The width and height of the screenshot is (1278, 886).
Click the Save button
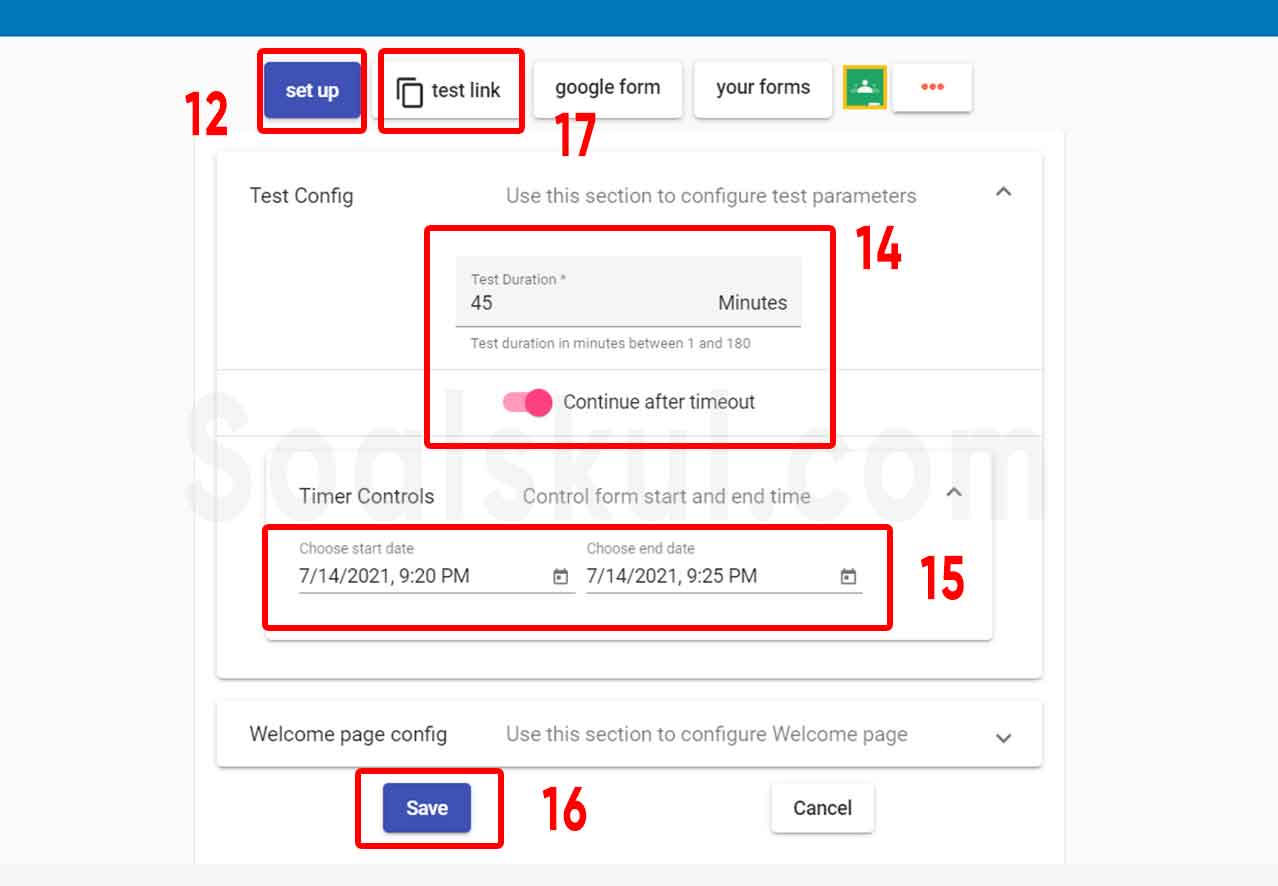[x=427, y=808]
